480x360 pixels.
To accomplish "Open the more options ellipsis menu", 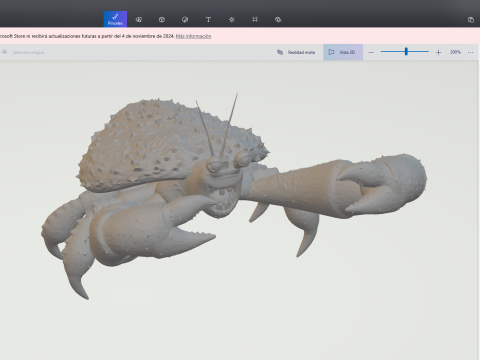I will 470,52.
